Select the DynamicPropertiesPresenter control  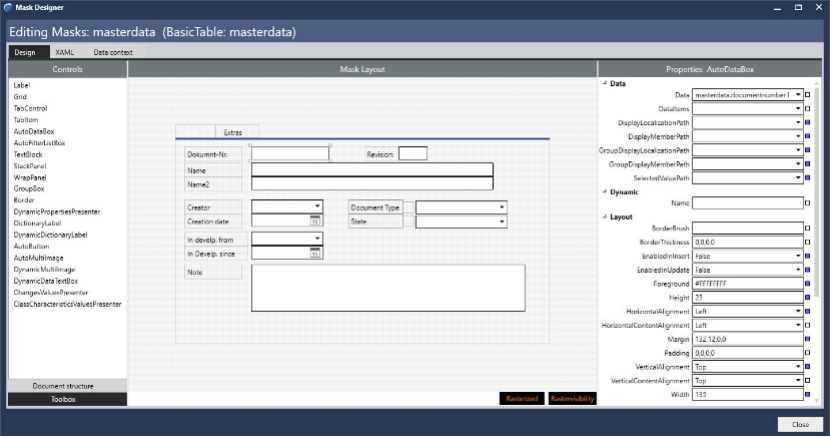pos(57,212)
